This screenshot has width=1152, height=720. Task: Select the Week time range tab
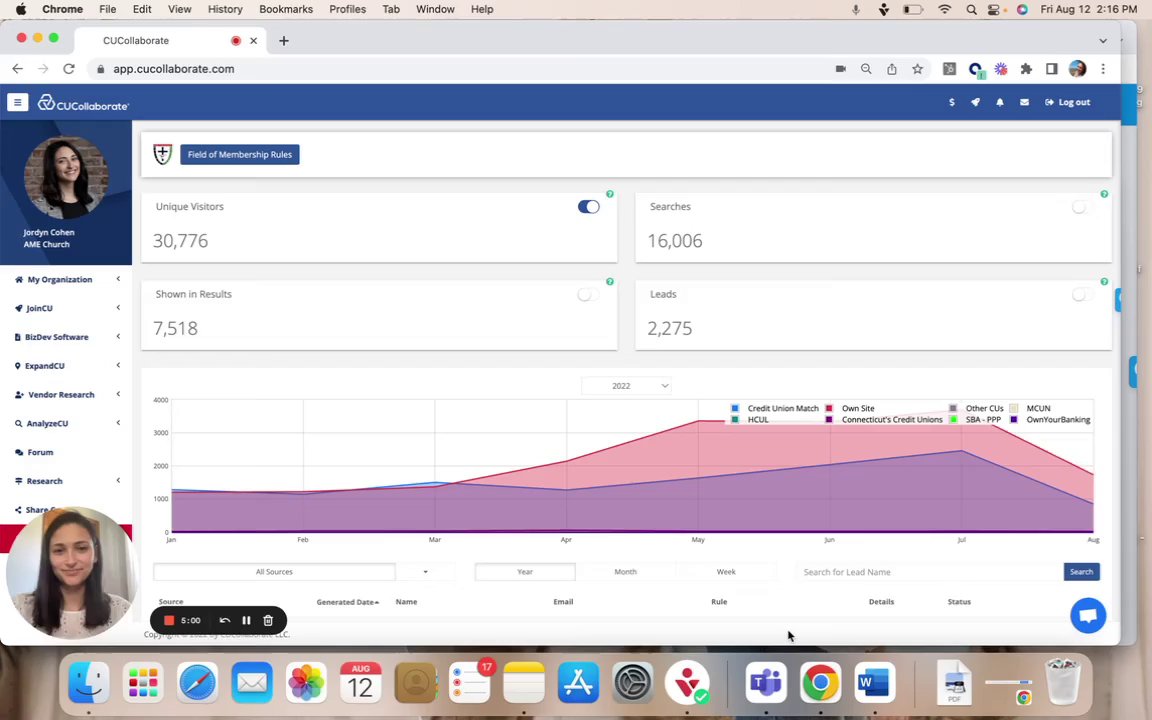[x=726, y=572]
